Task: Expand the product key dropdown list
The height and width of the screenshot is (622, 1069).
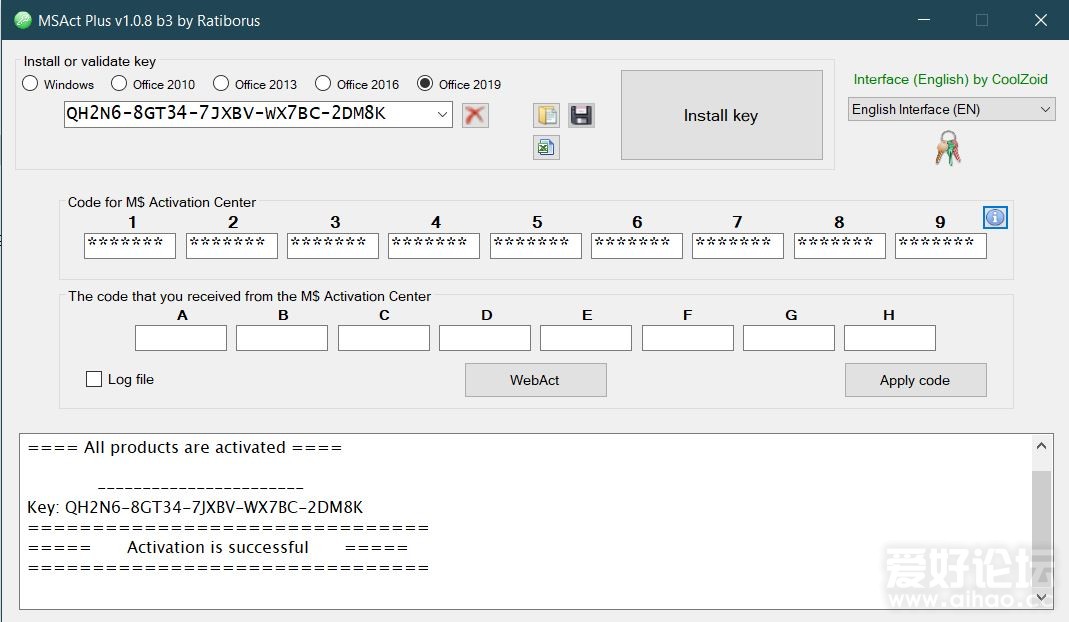Action: pyautogui.click(x=443, y=115)
